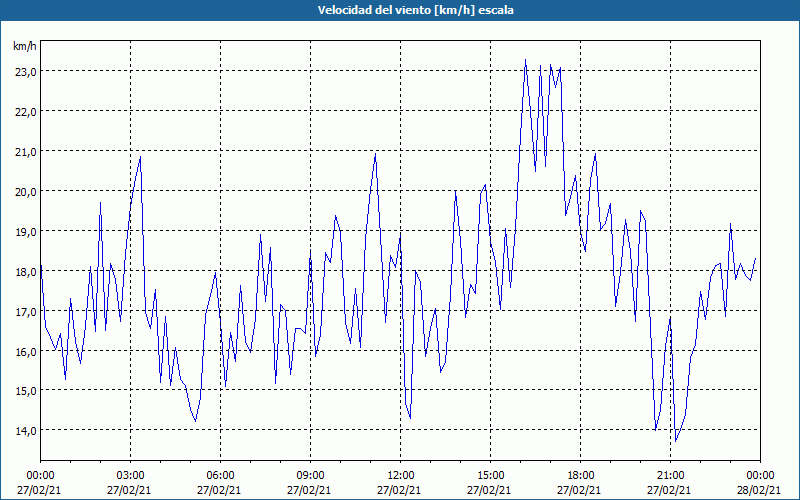Click the 09:00 time label
This screenshot has height=500, width=800.
310,476
